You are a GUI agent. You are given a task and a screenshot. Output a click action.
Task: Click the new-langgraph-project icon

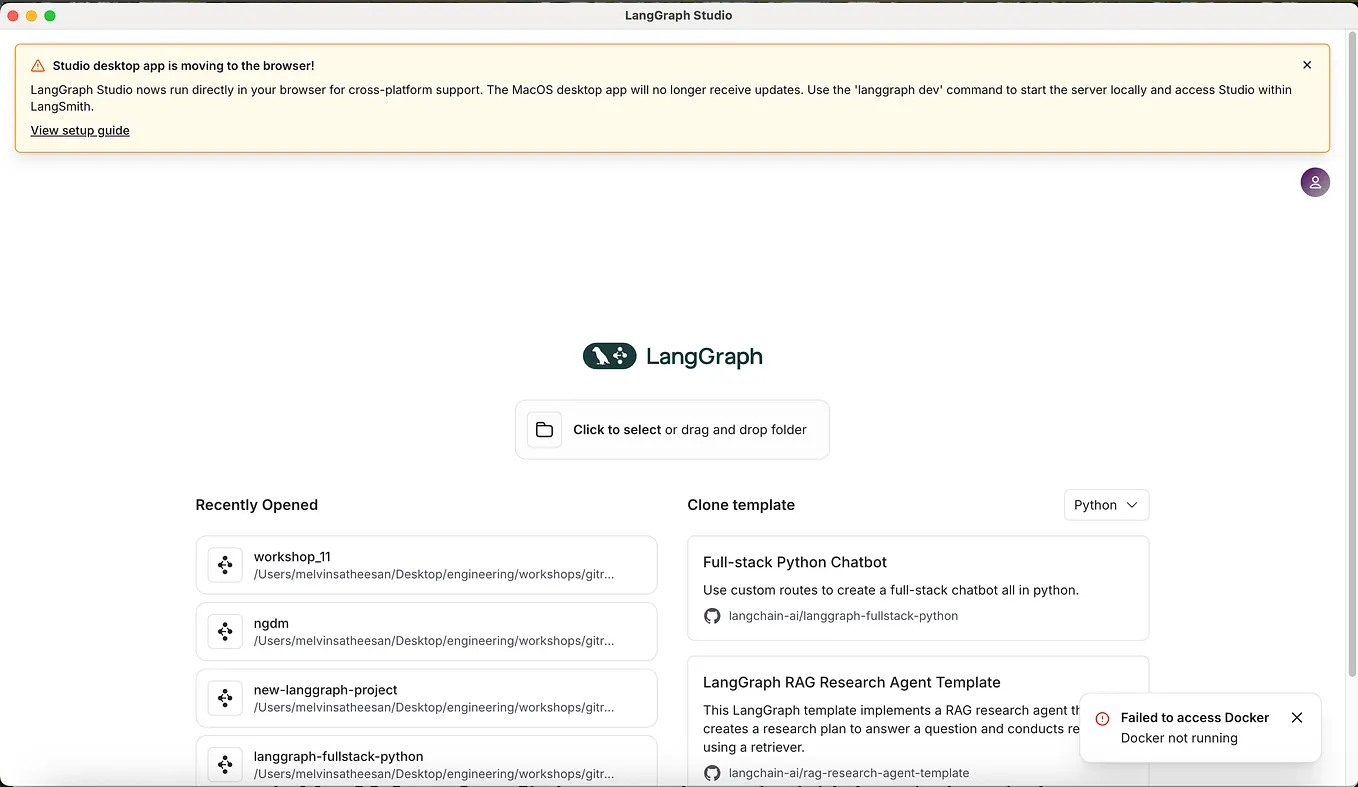tap(225, 697)
